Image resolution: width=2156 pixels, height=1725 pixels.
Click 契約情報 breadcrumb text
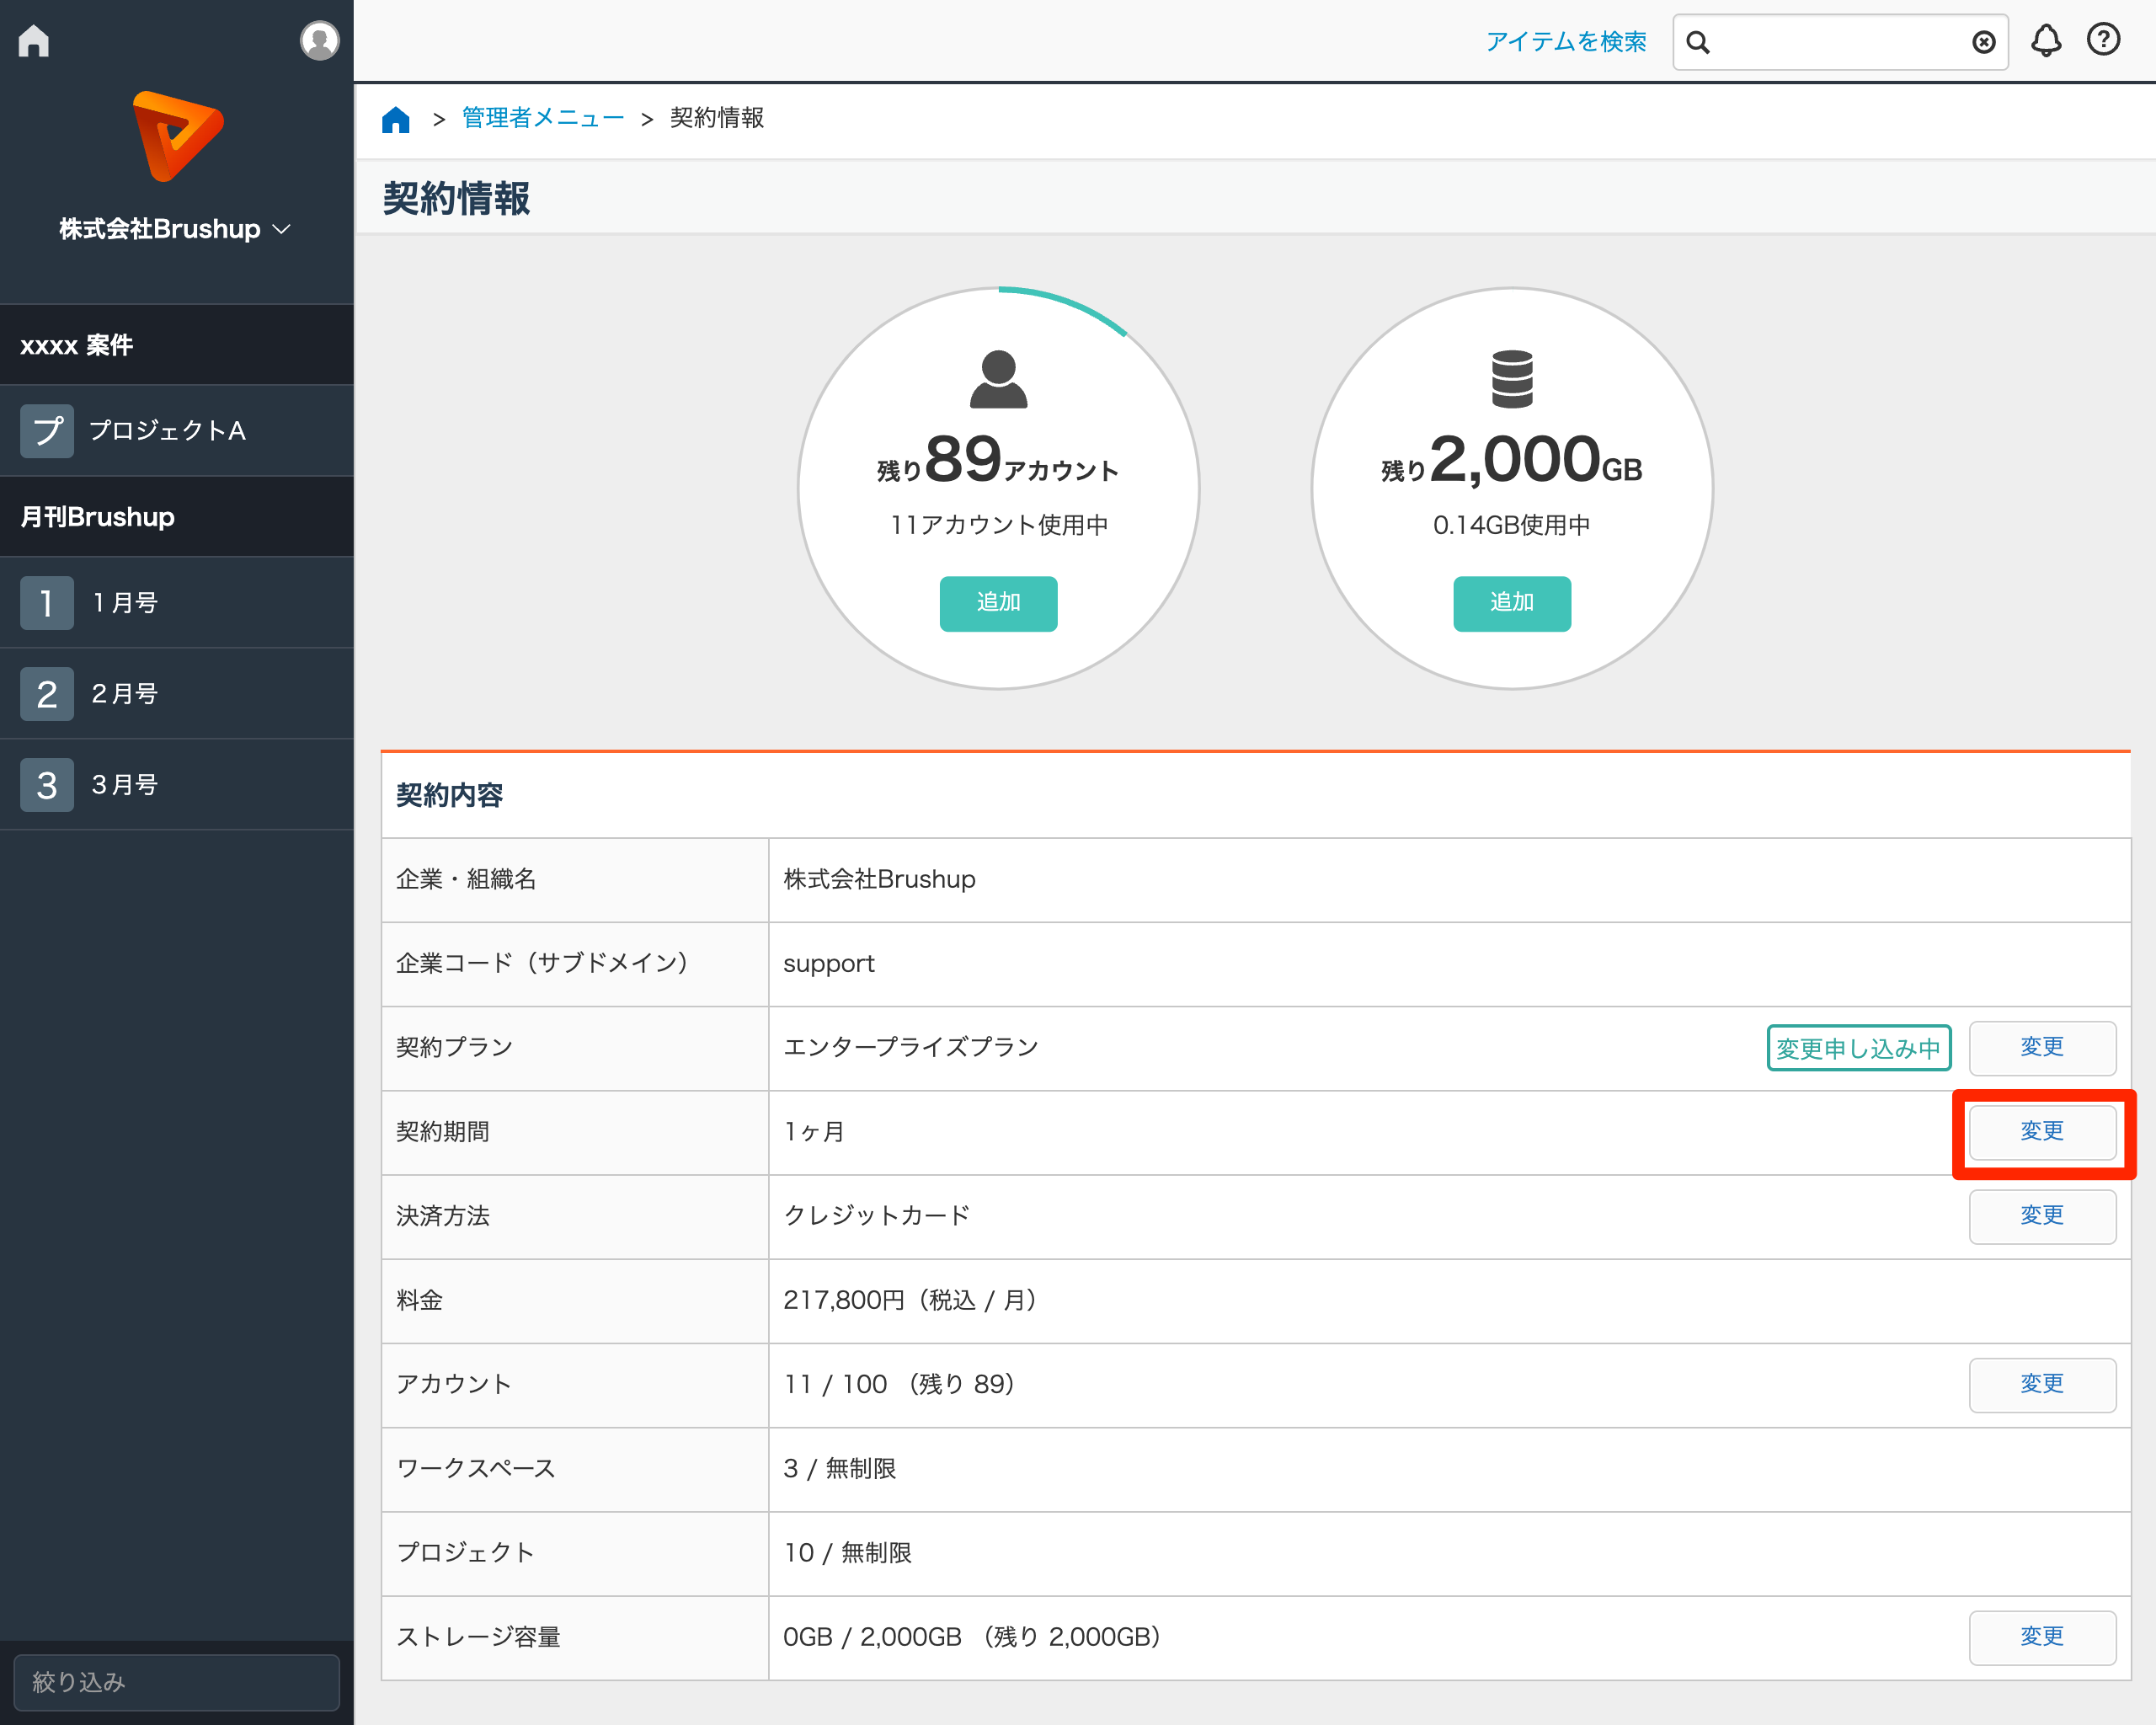point(717,118)
